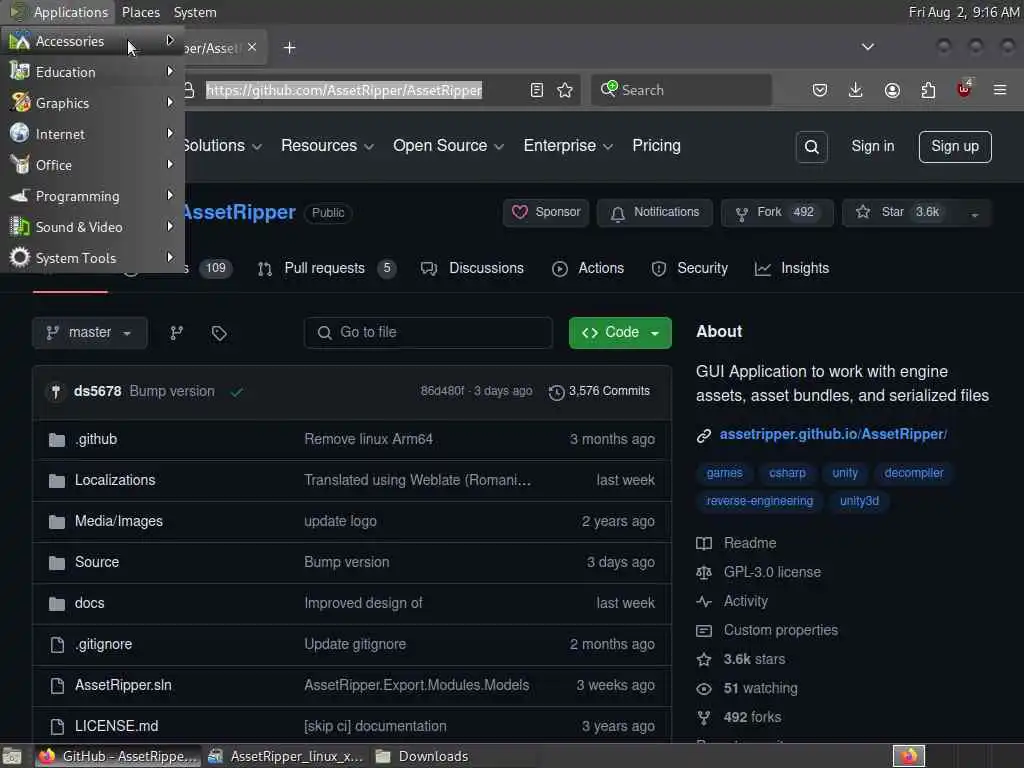1024x768 pixels.
Task: Open the Pricing page link
Action: pyautogui.click(x=656, y=146)
